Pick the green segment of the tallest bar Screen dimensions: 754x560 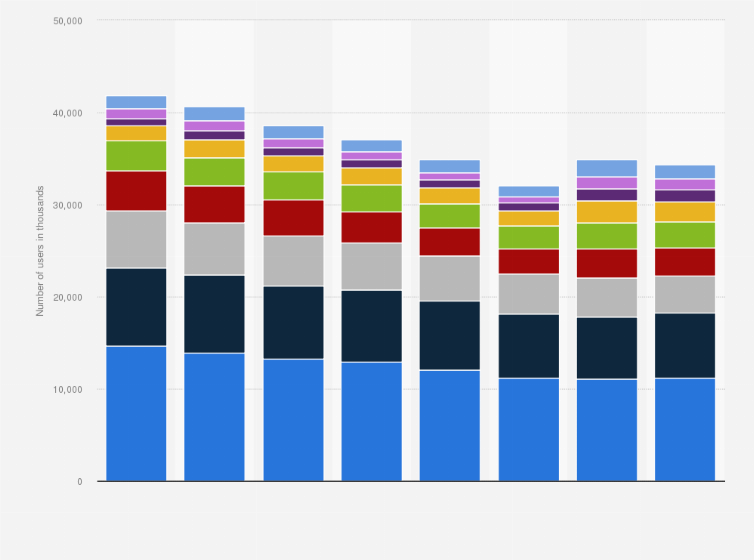[136, 156]
